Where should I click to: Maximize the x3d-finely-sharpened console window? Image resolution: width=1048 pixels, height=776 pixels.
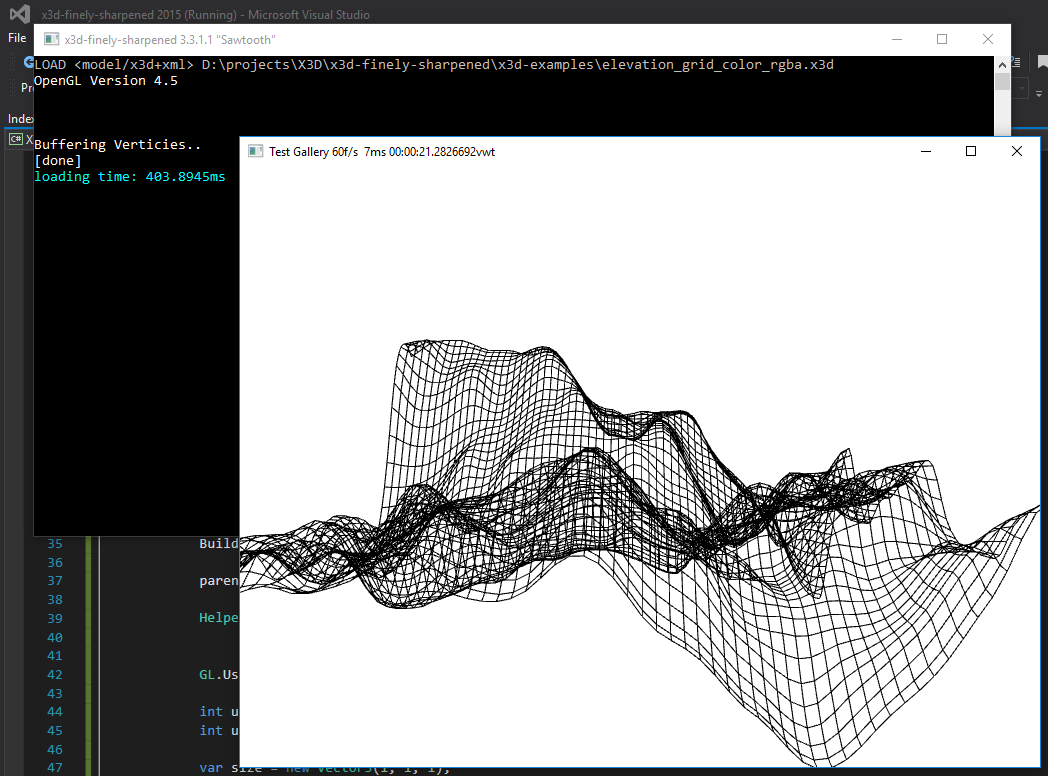tap(942, 39)
